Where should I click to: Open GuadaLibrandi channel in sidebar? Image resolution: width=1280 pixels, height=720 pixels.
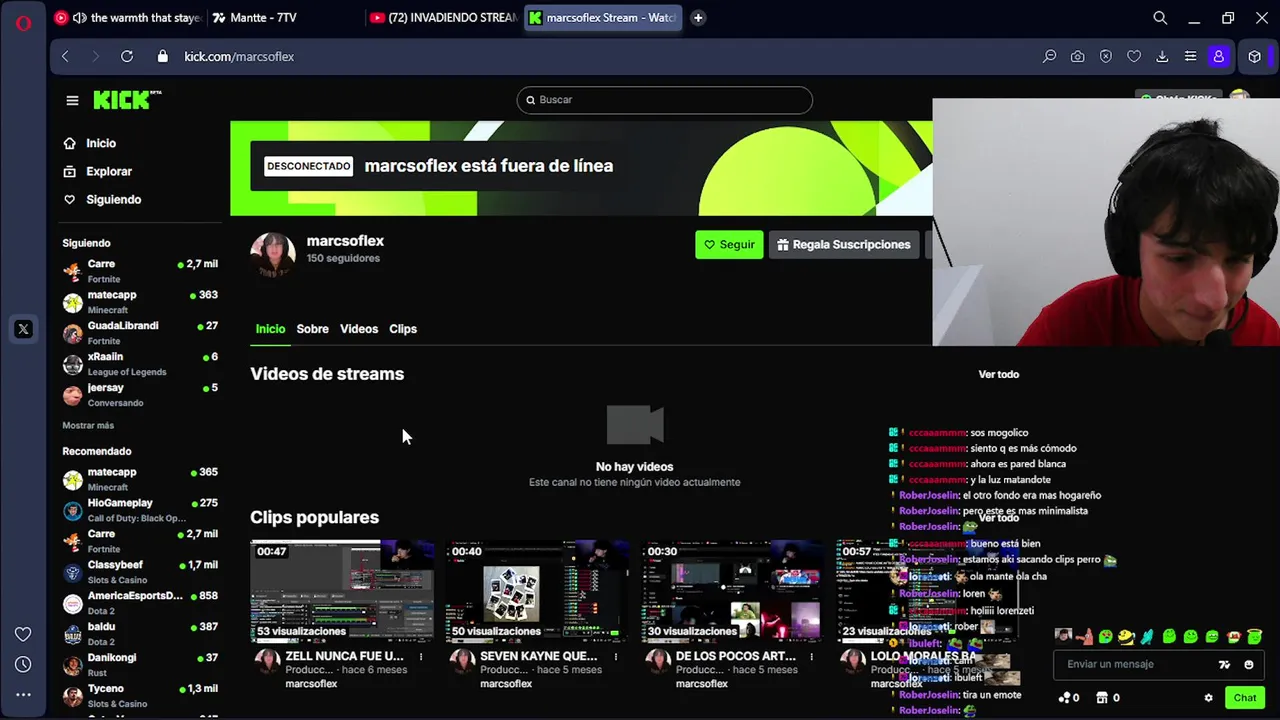click(140, 333)
